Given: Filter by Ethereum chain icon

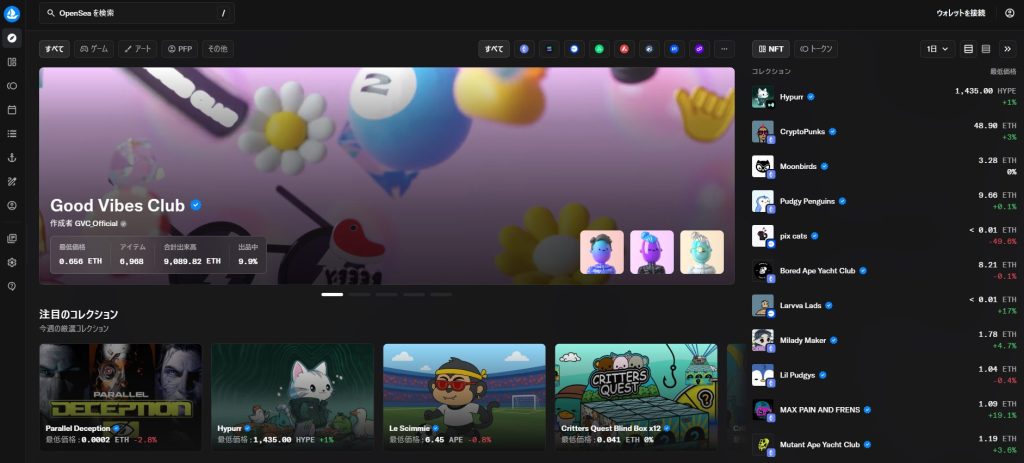Looking at the screenshot, I should [523, 48].
